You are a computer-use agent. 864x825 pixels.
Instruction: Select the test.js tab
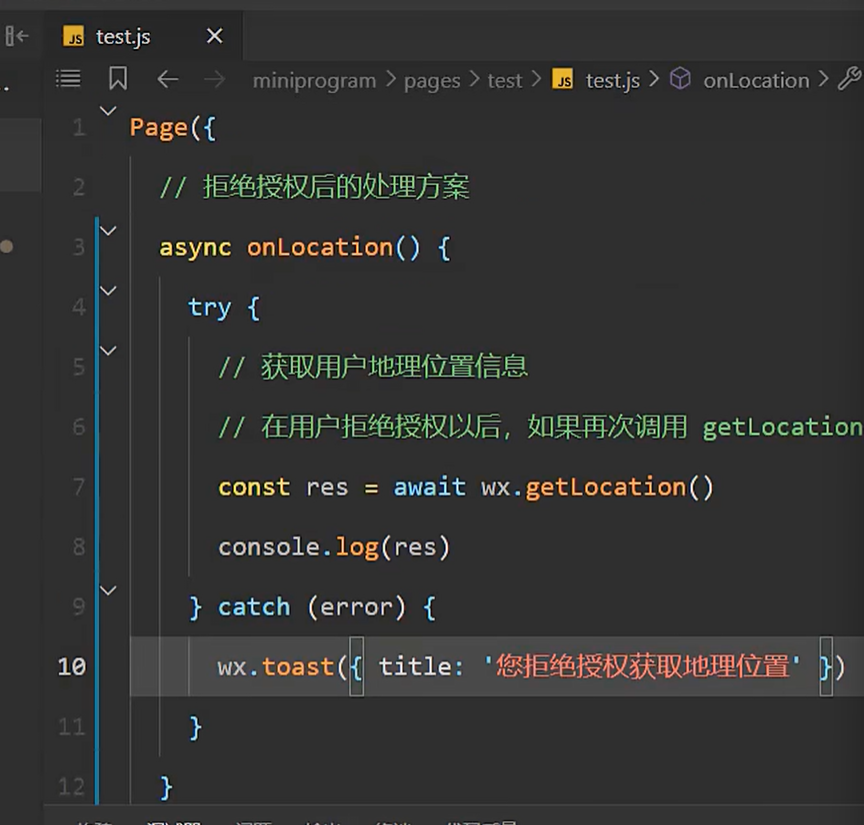123,37
